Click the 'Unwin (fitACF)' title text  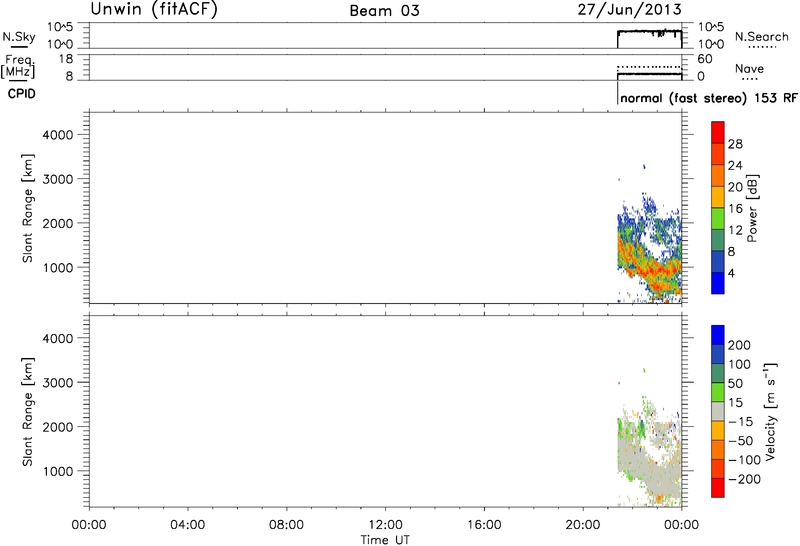click(154, 9)
